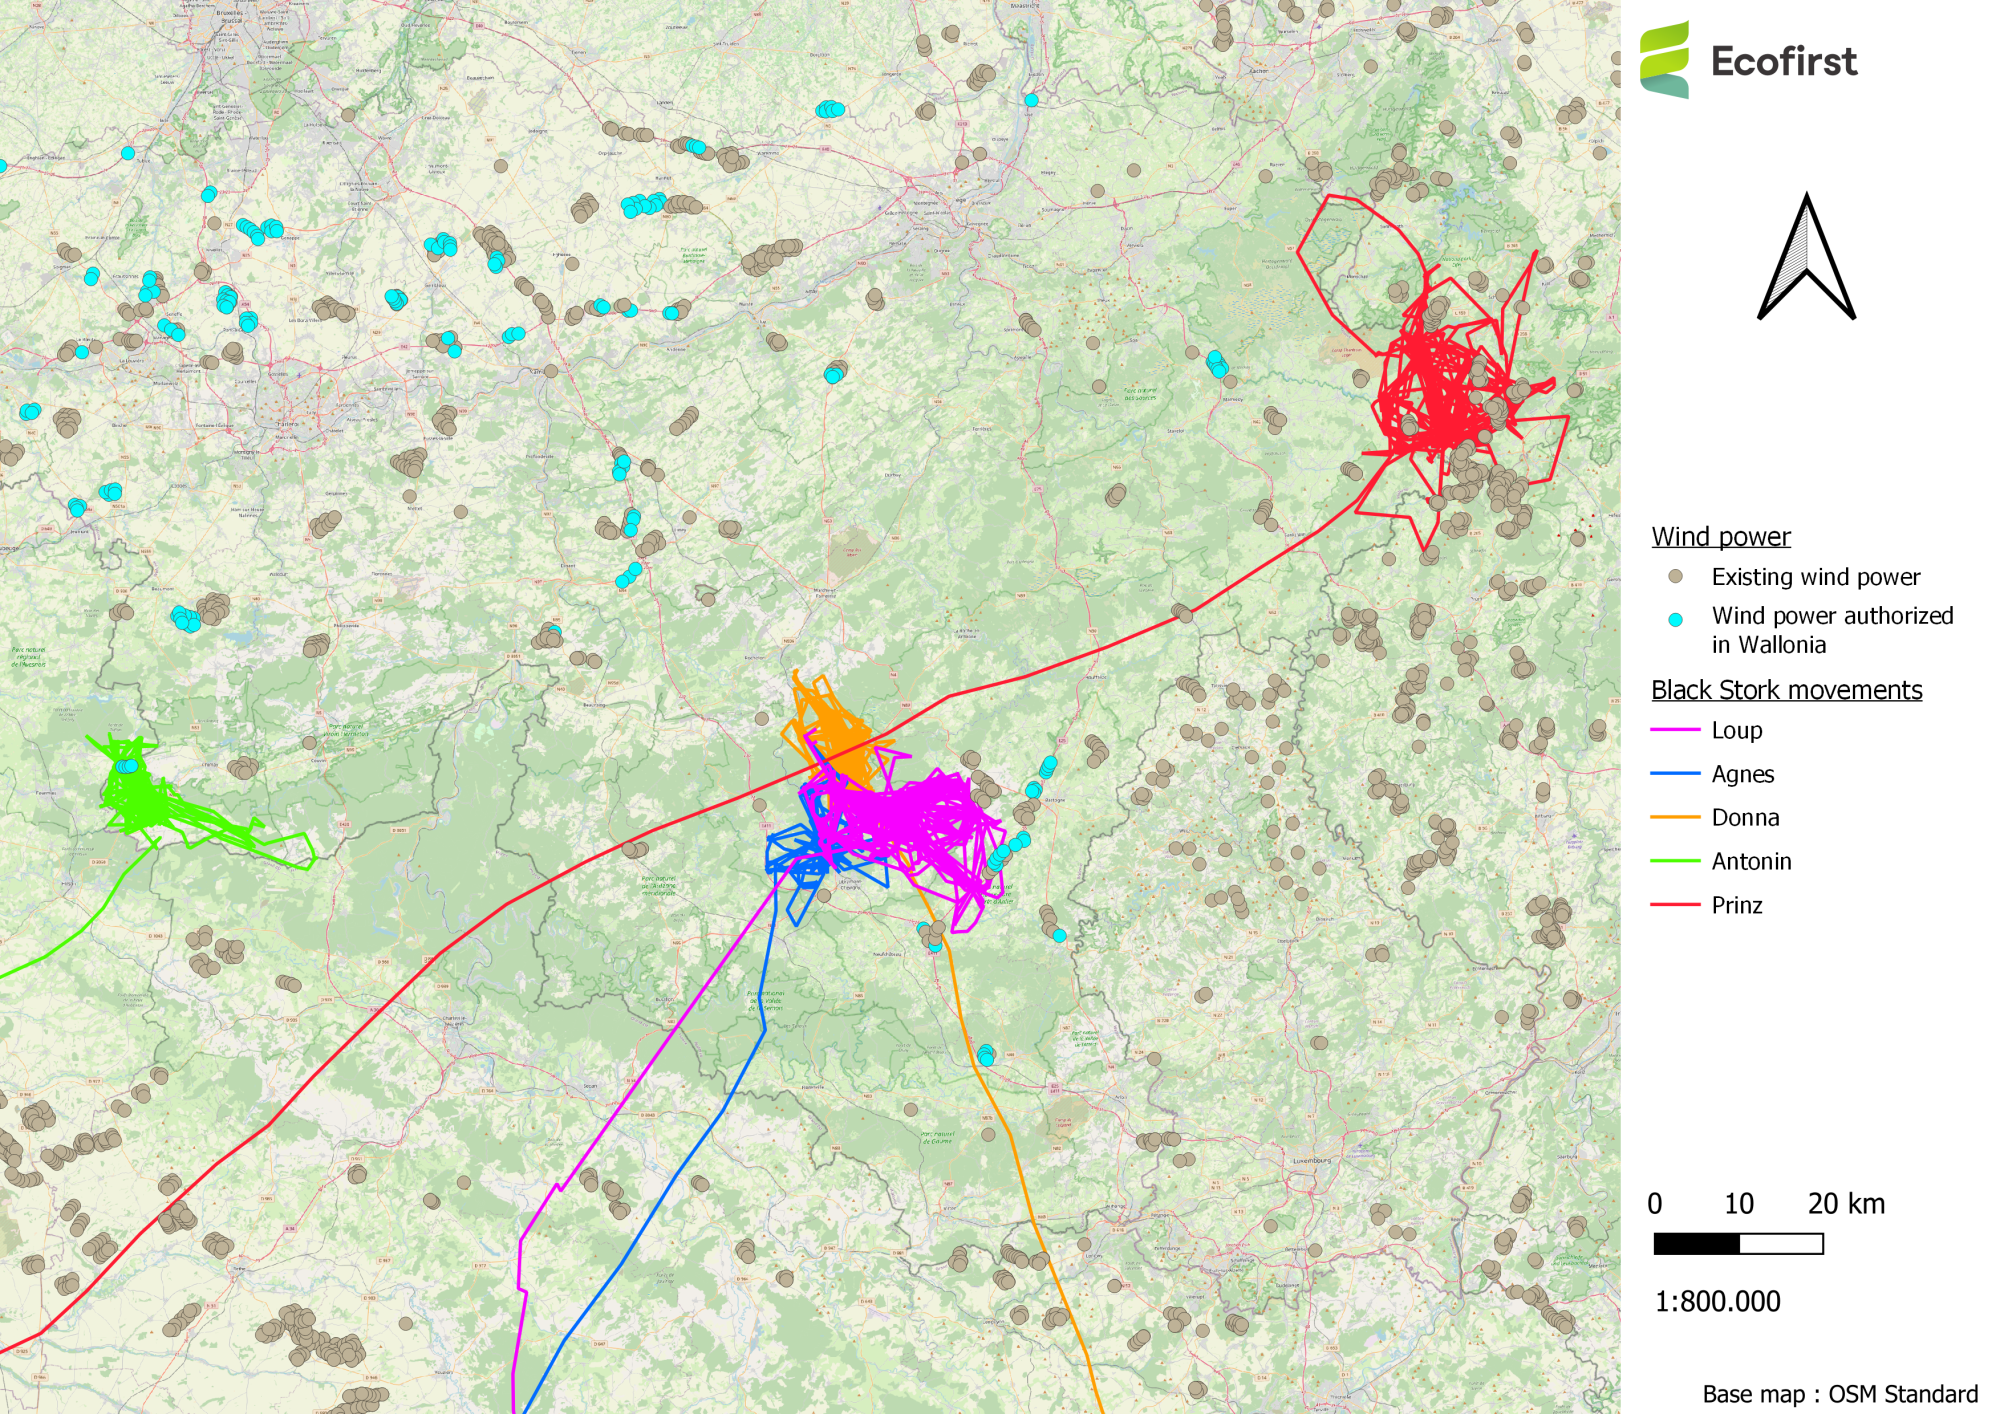The width and height of the screenshot is (2000, 1414).
Task: Click the green Antonin legend line
Action: (1675, 861)
